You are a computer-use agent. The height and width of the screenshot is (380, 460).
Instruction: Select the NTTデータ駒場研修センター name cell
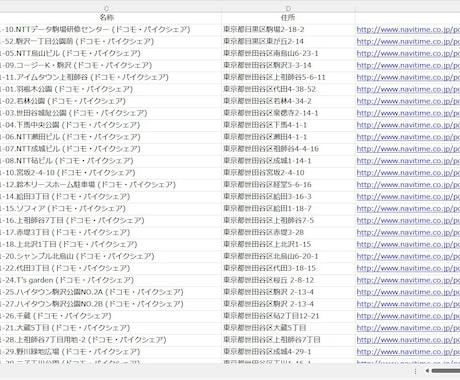tap(111, 30)
